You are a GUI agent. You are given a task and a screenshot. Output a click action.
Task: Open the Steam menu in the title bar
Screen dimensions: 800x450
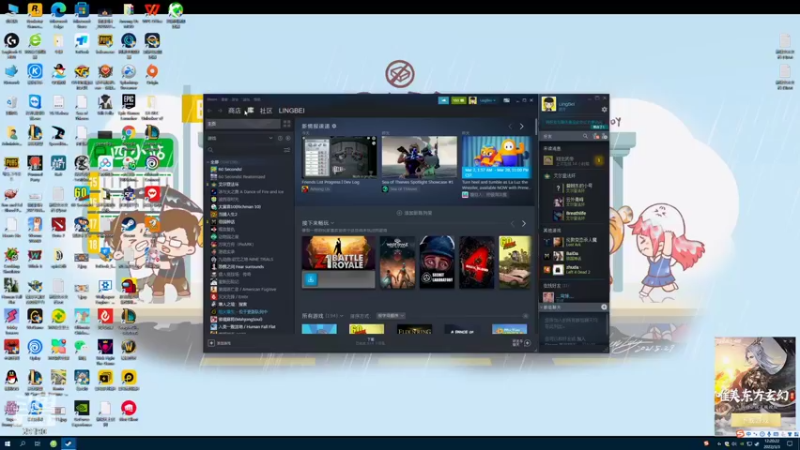[x=212, y=99]
